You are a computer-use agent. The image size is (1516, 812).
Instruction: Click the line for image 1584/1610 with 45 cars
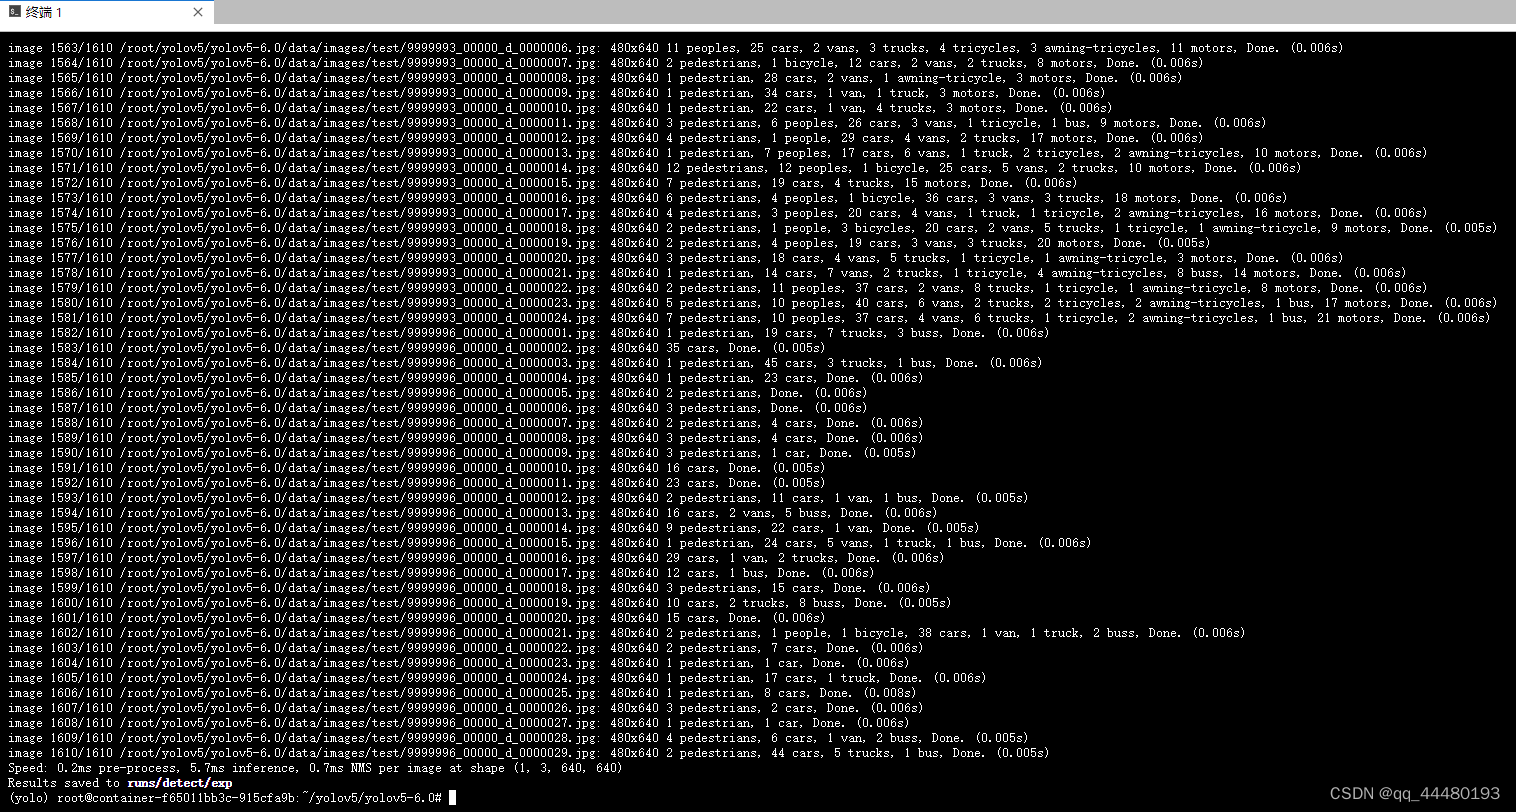click(x=525, y=362)
